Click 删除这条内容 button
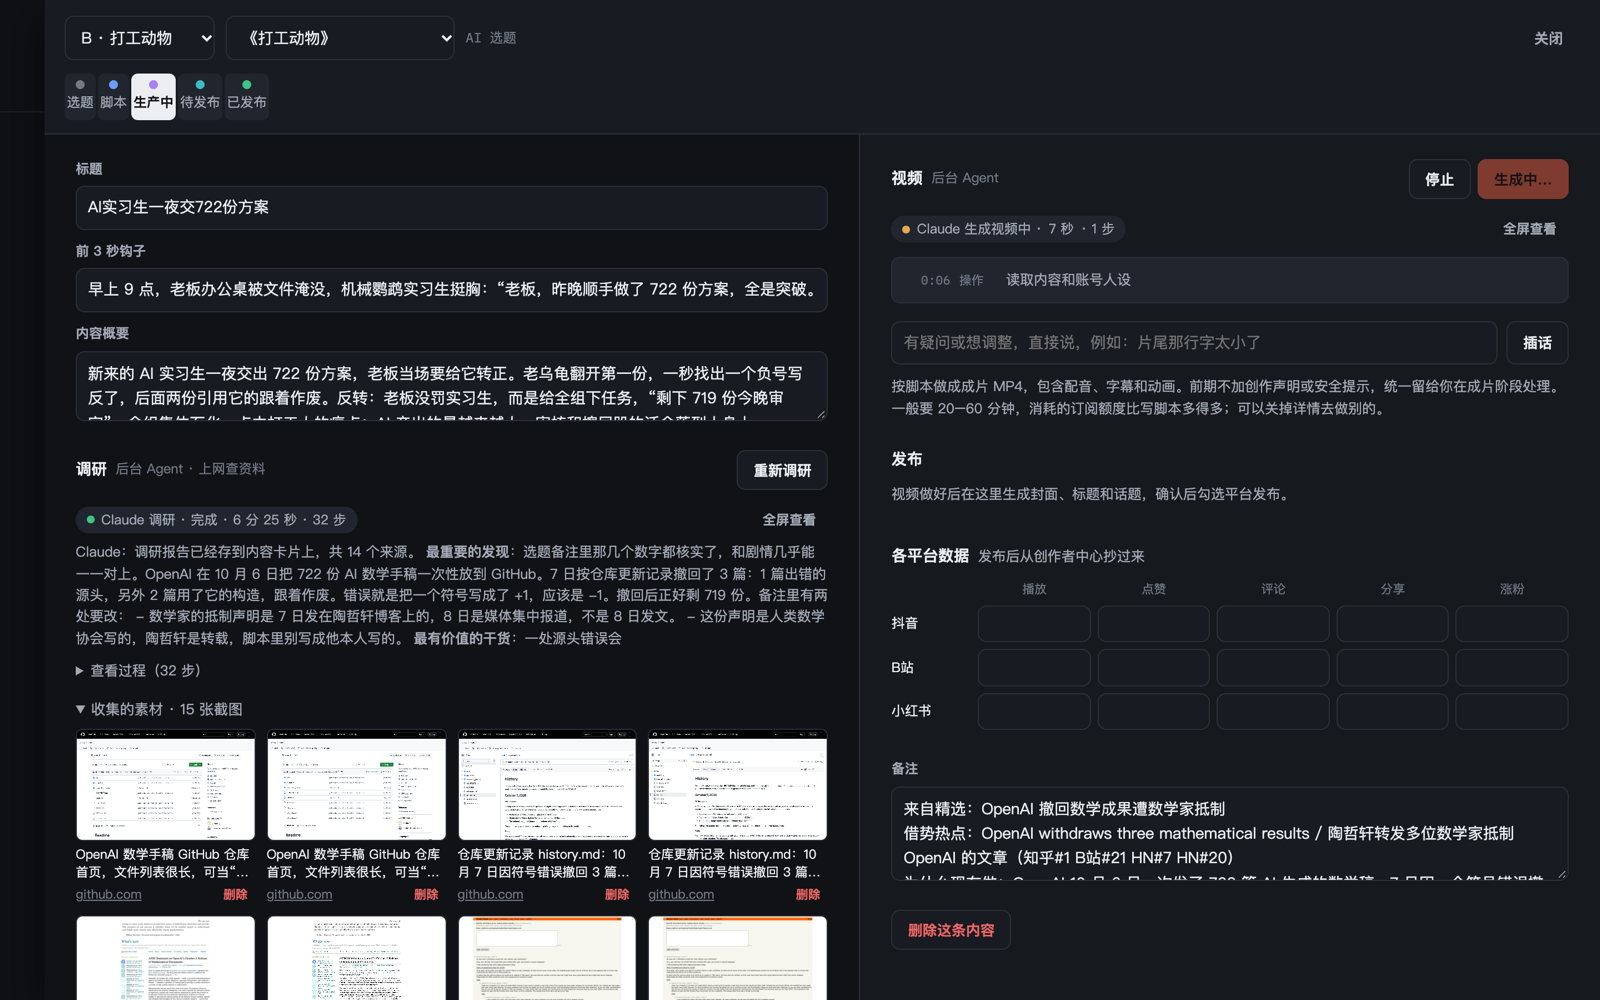 tap(951, 930)
